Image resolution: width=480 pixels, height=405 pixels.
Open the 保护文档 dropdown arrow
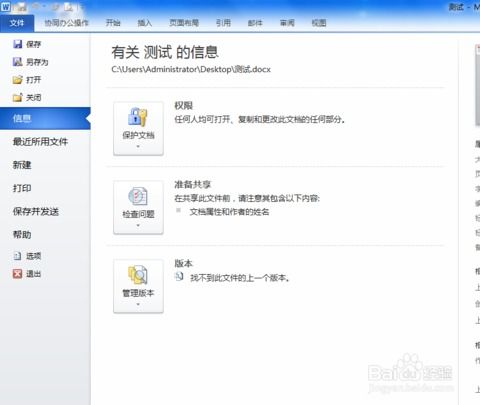(138, 146)
